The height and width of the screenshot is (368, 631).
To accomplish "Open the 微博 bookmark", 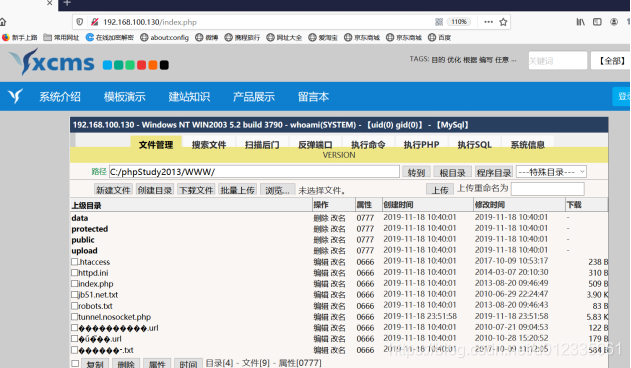I will point(207,37).
